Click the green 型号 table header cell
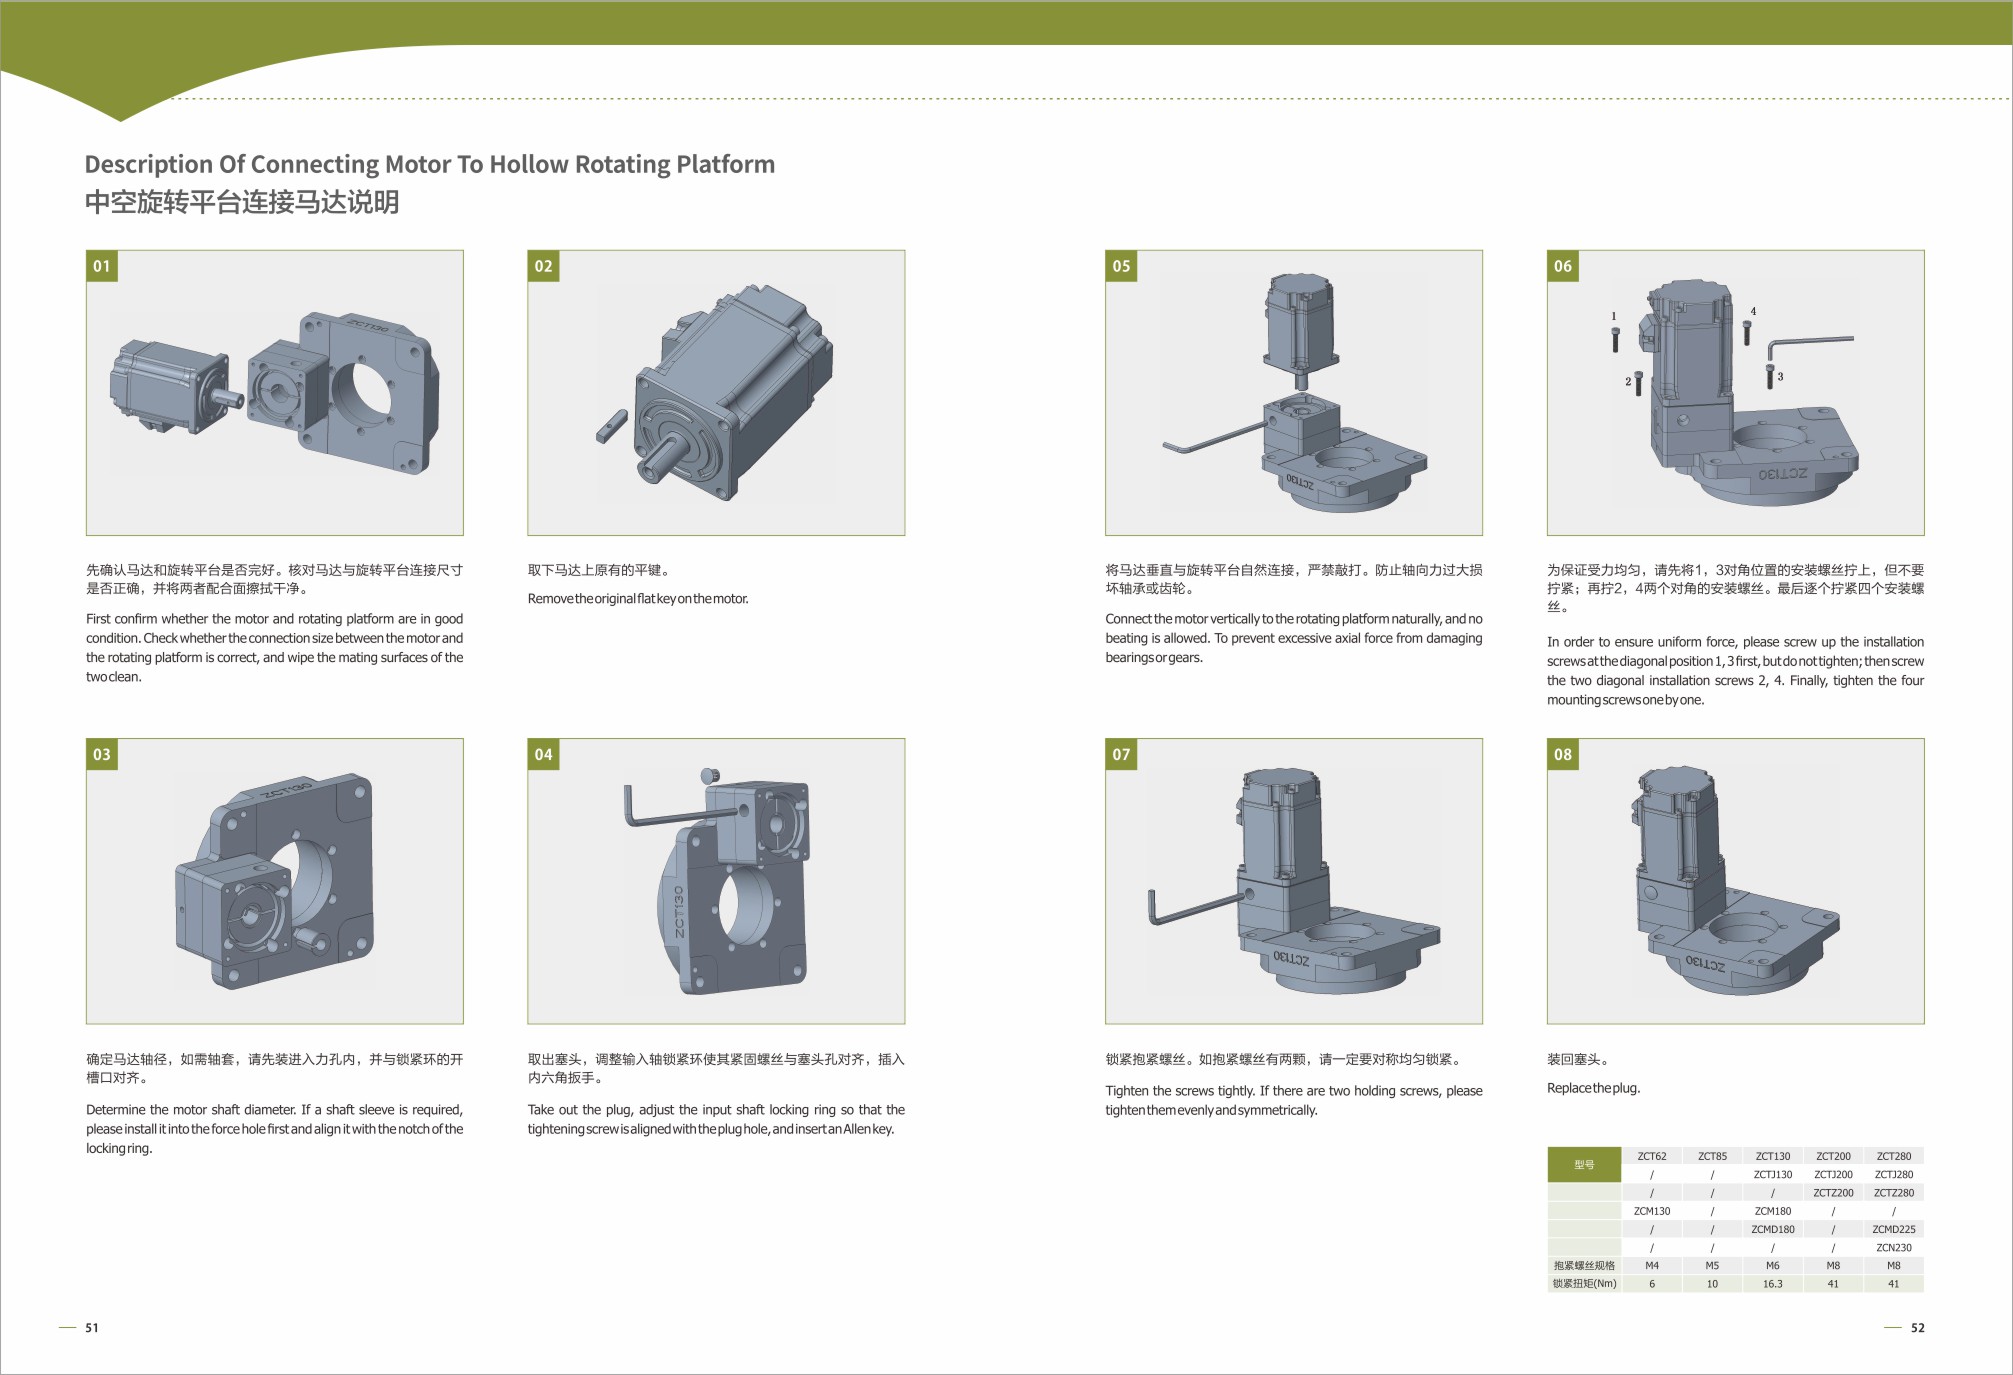The image size is (2013, 1375). pos(1584,1165)
